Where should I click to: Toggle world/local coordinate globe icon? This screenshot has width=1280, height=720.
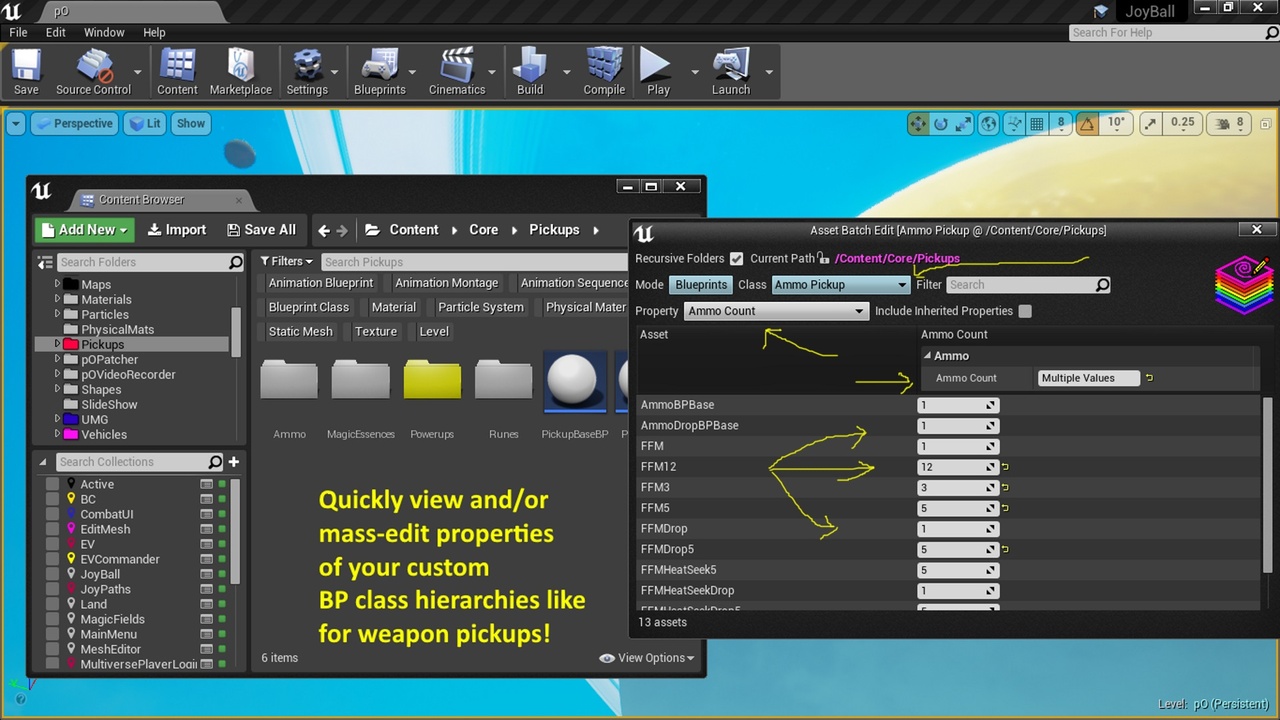point(989,124)
